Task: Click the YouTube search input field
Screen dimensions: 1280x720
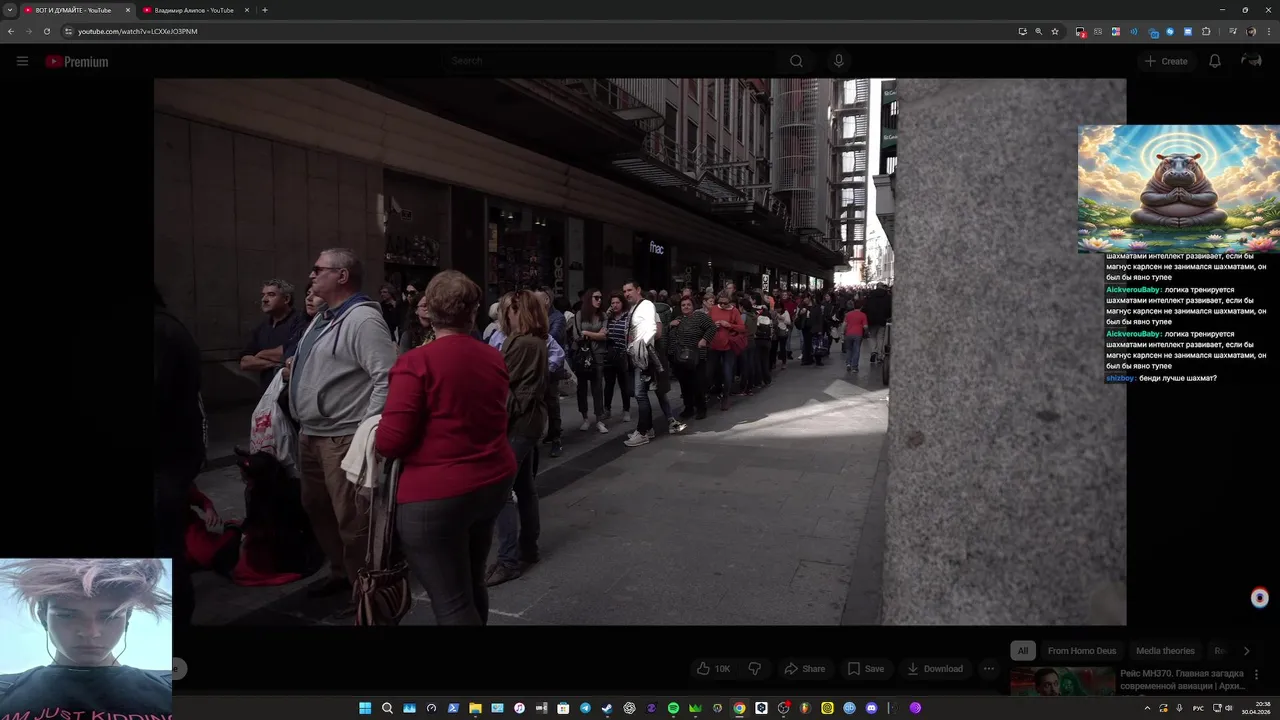Action: pos(610,61)
